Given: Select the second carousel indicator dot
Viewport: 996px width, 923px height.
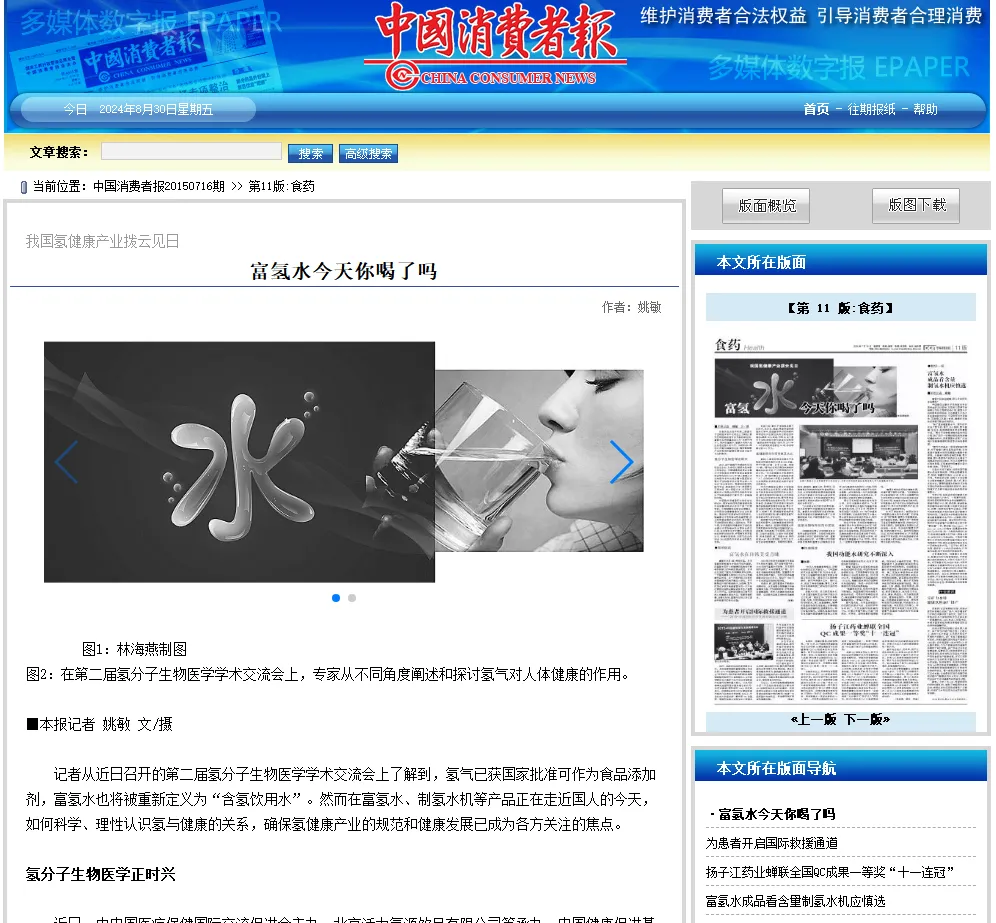Looking at the screenshot, I should coord(351,597).
